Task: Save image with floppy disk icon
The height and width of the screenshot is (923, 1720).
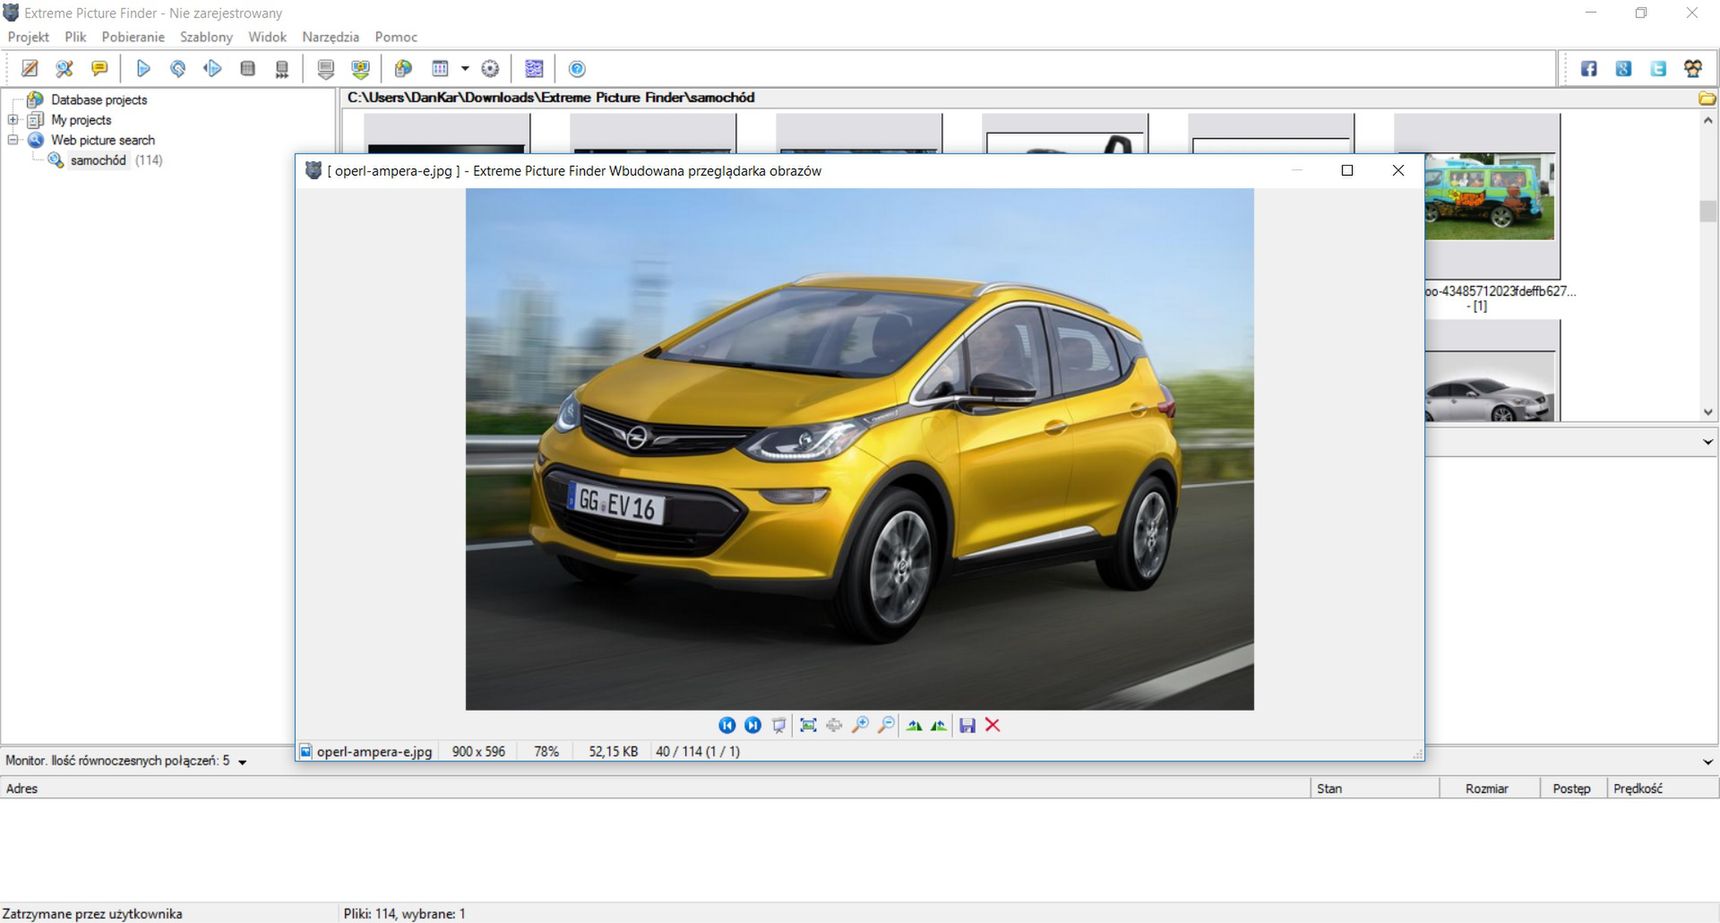Action: click(967, 725)
